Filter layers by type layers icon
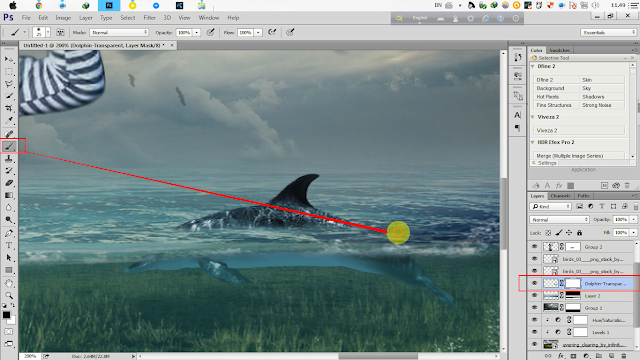Viewport: 640px width, 360px height. [602, 207]
